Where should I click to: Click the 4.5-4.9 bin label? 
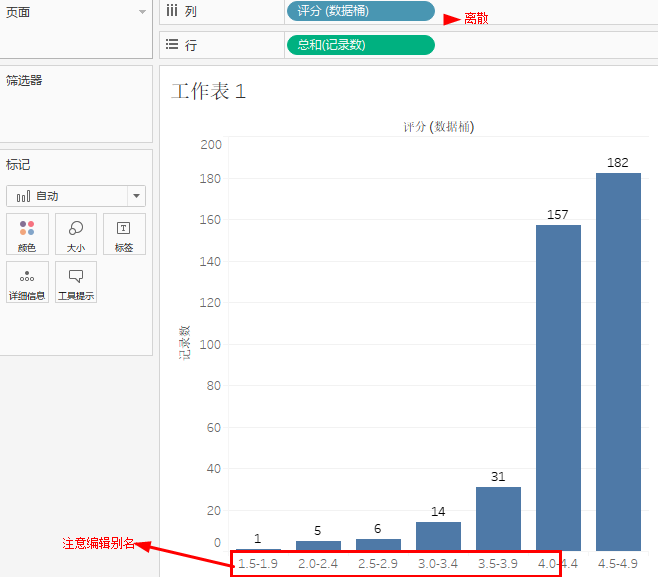pyautogui.click(x=618, y=564)
